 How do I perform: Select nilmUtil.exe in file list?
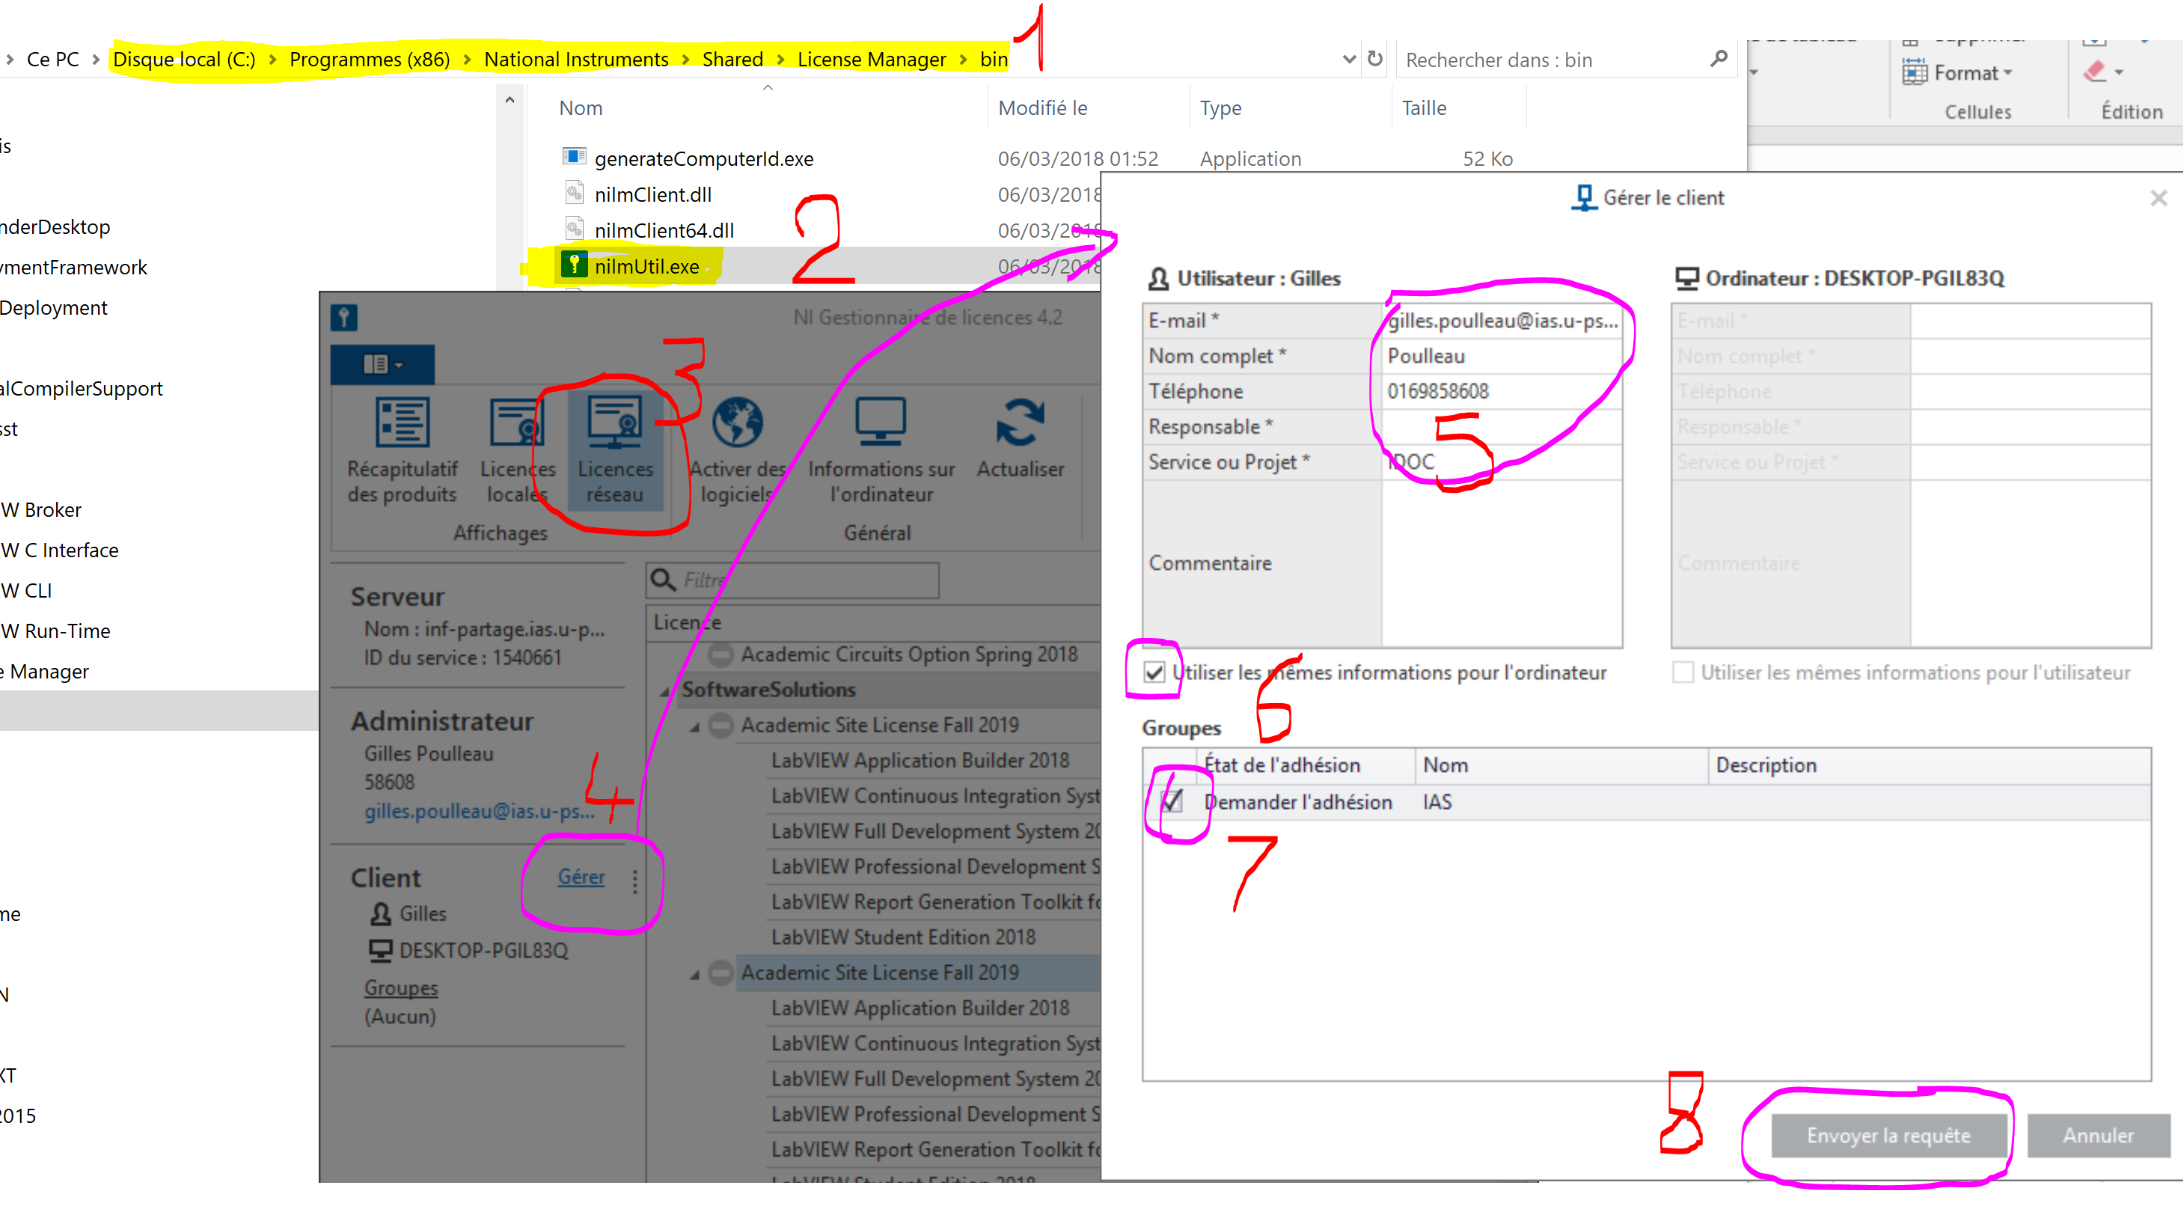(x=646, y=266)
